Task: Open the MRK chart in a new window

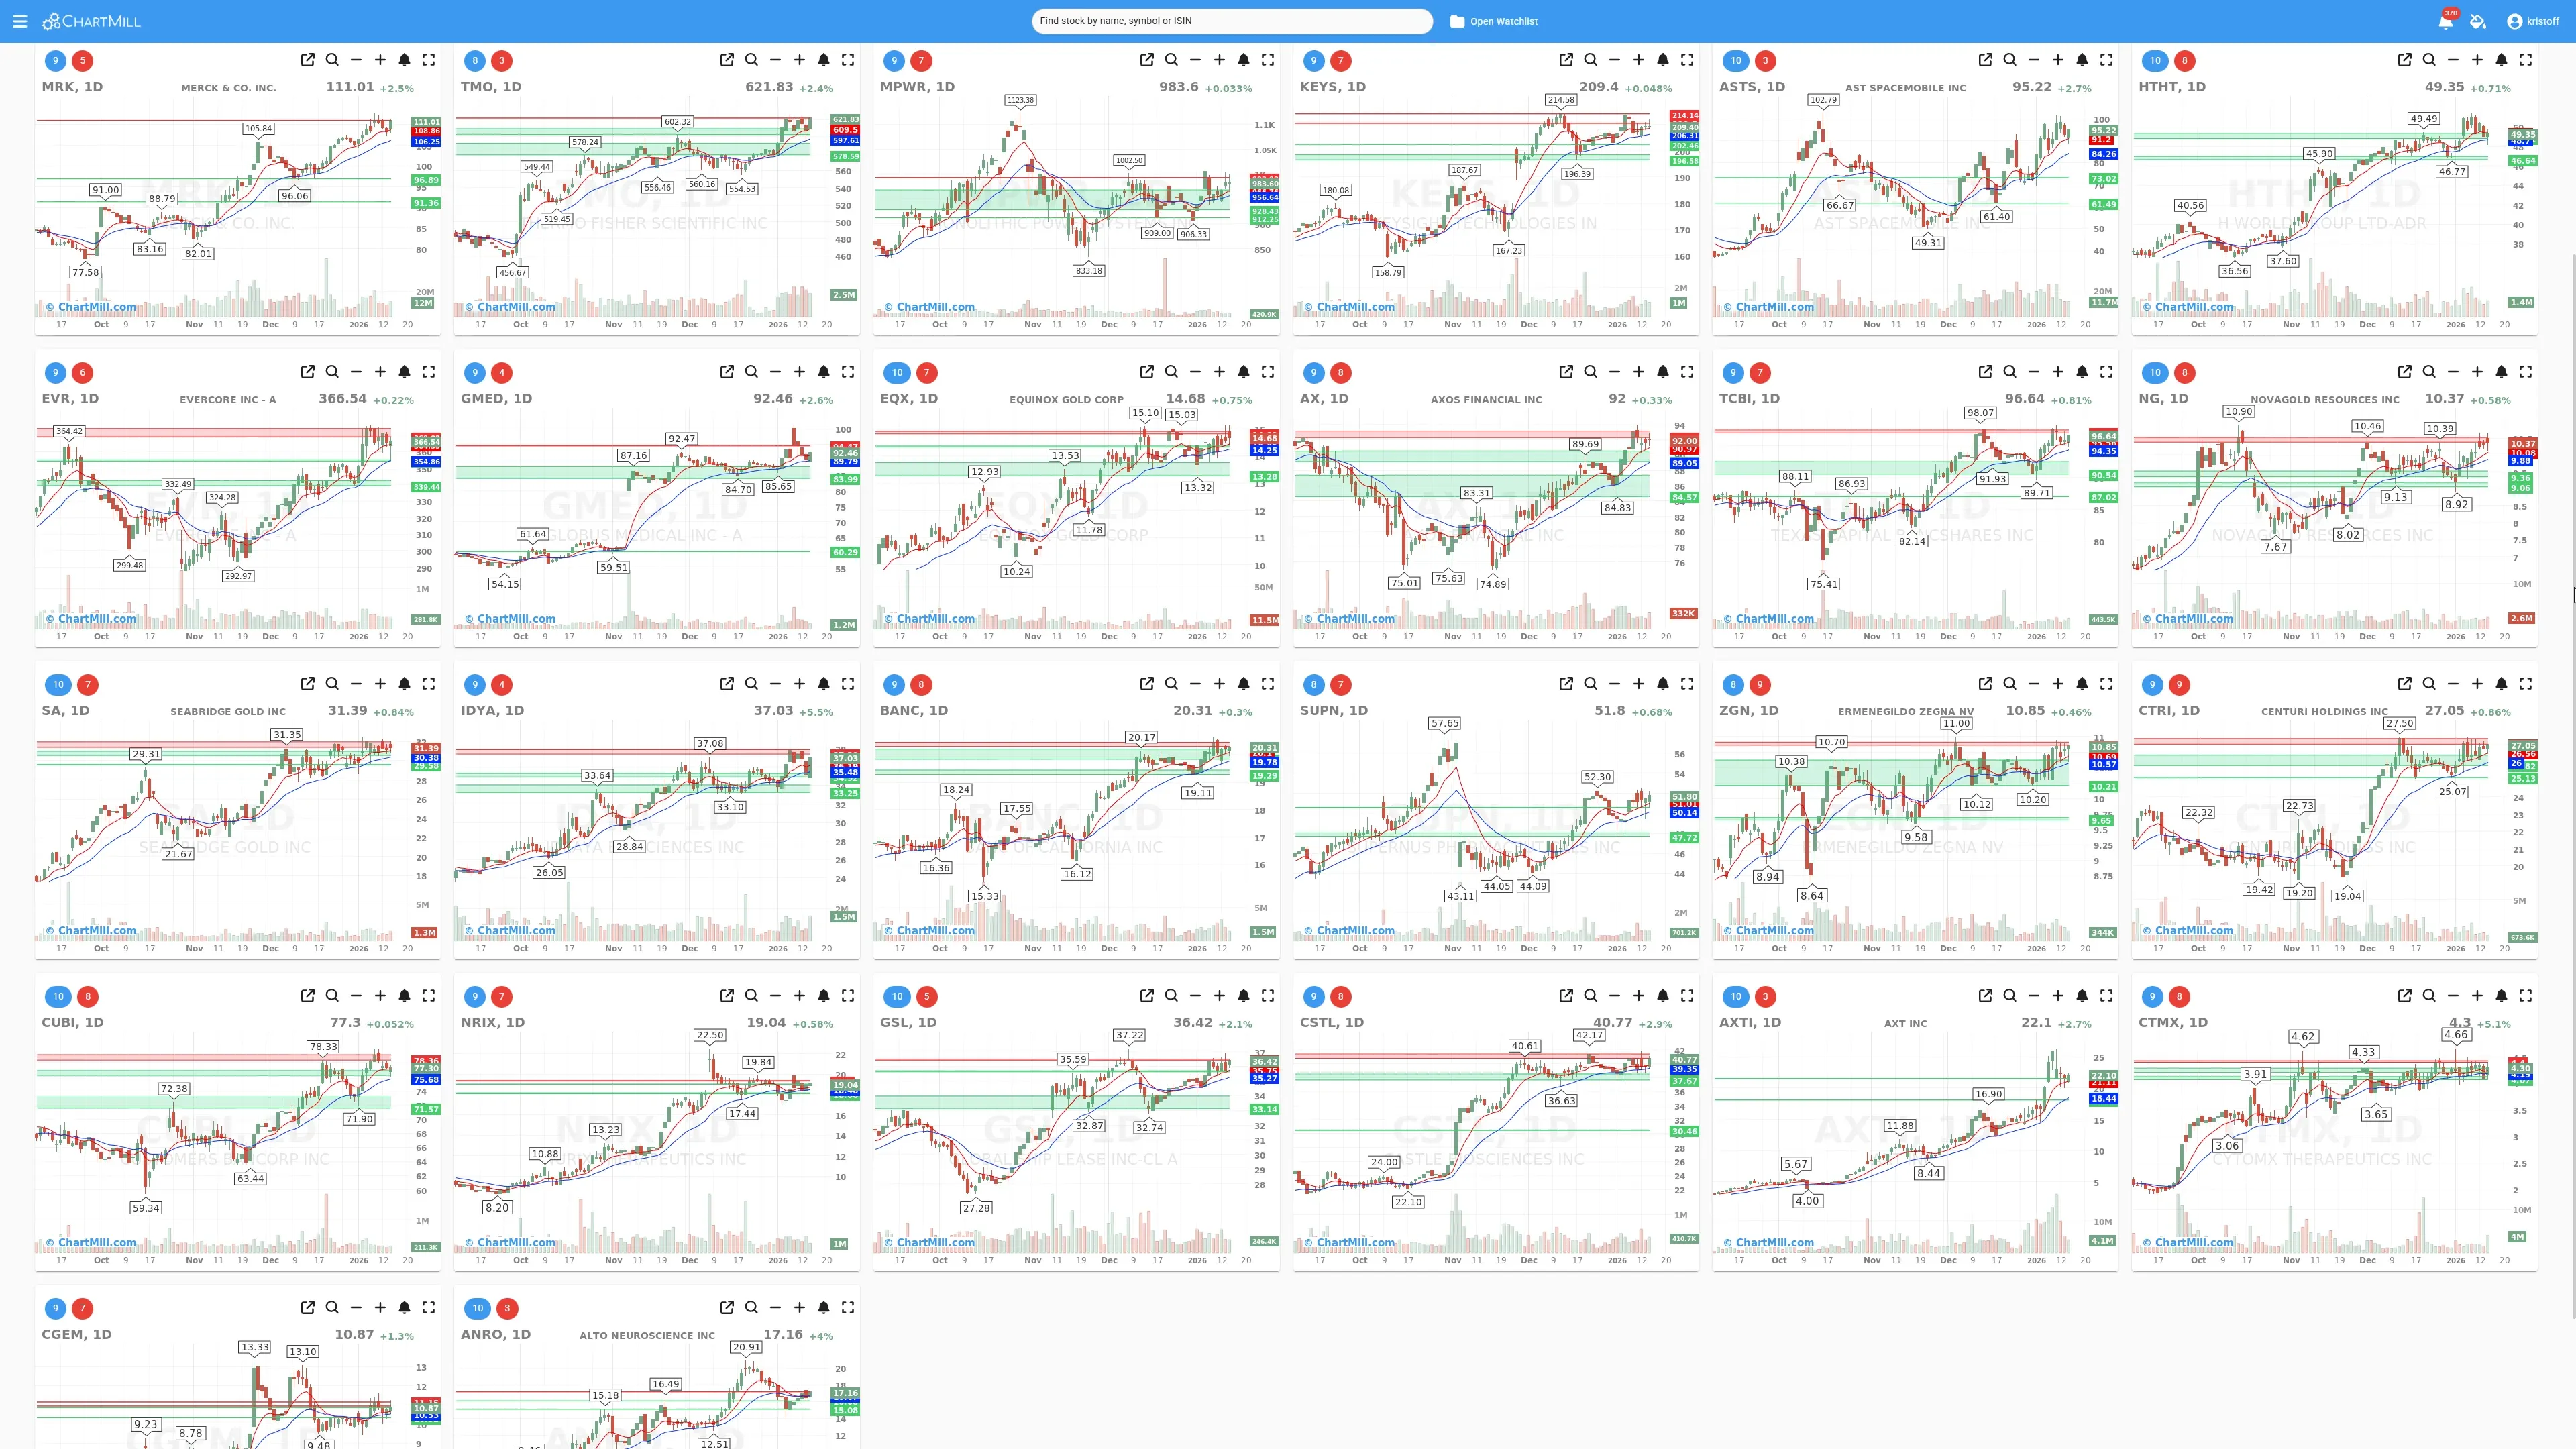Action: tap(308, 60)
